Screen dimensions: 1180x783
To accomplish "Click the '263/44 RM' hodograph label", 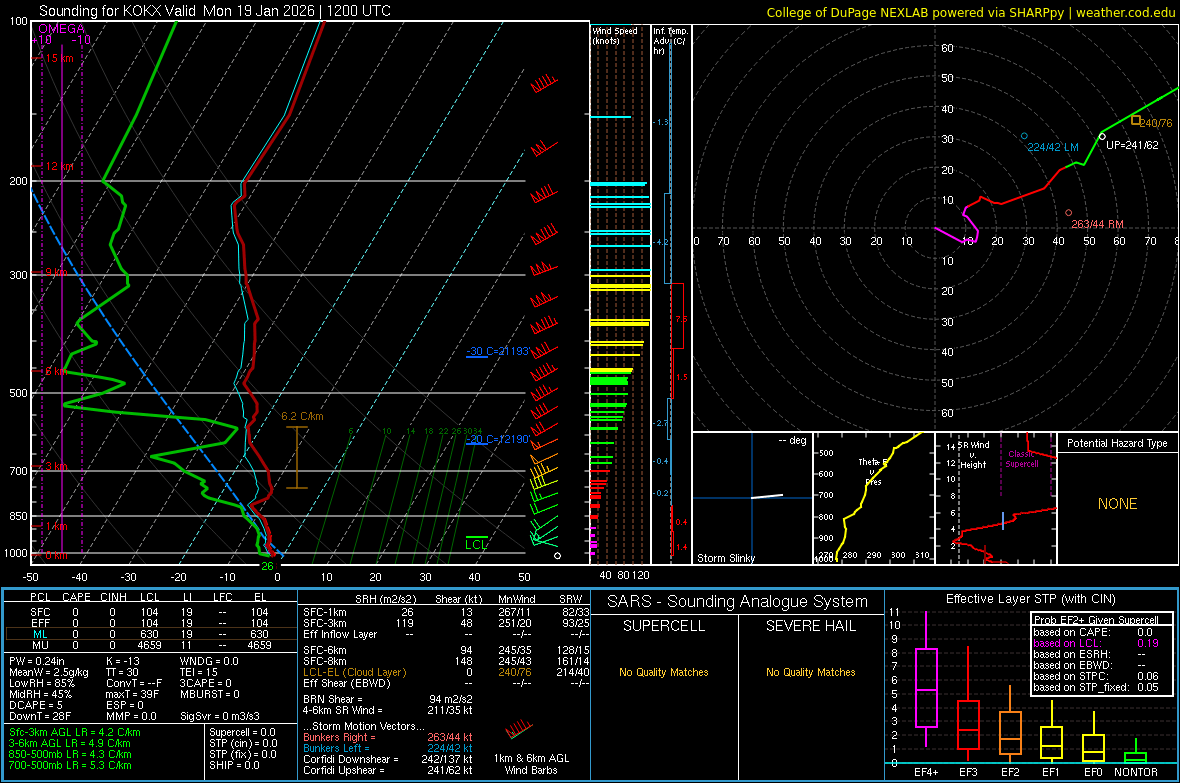I will (x=1097, y=224).
